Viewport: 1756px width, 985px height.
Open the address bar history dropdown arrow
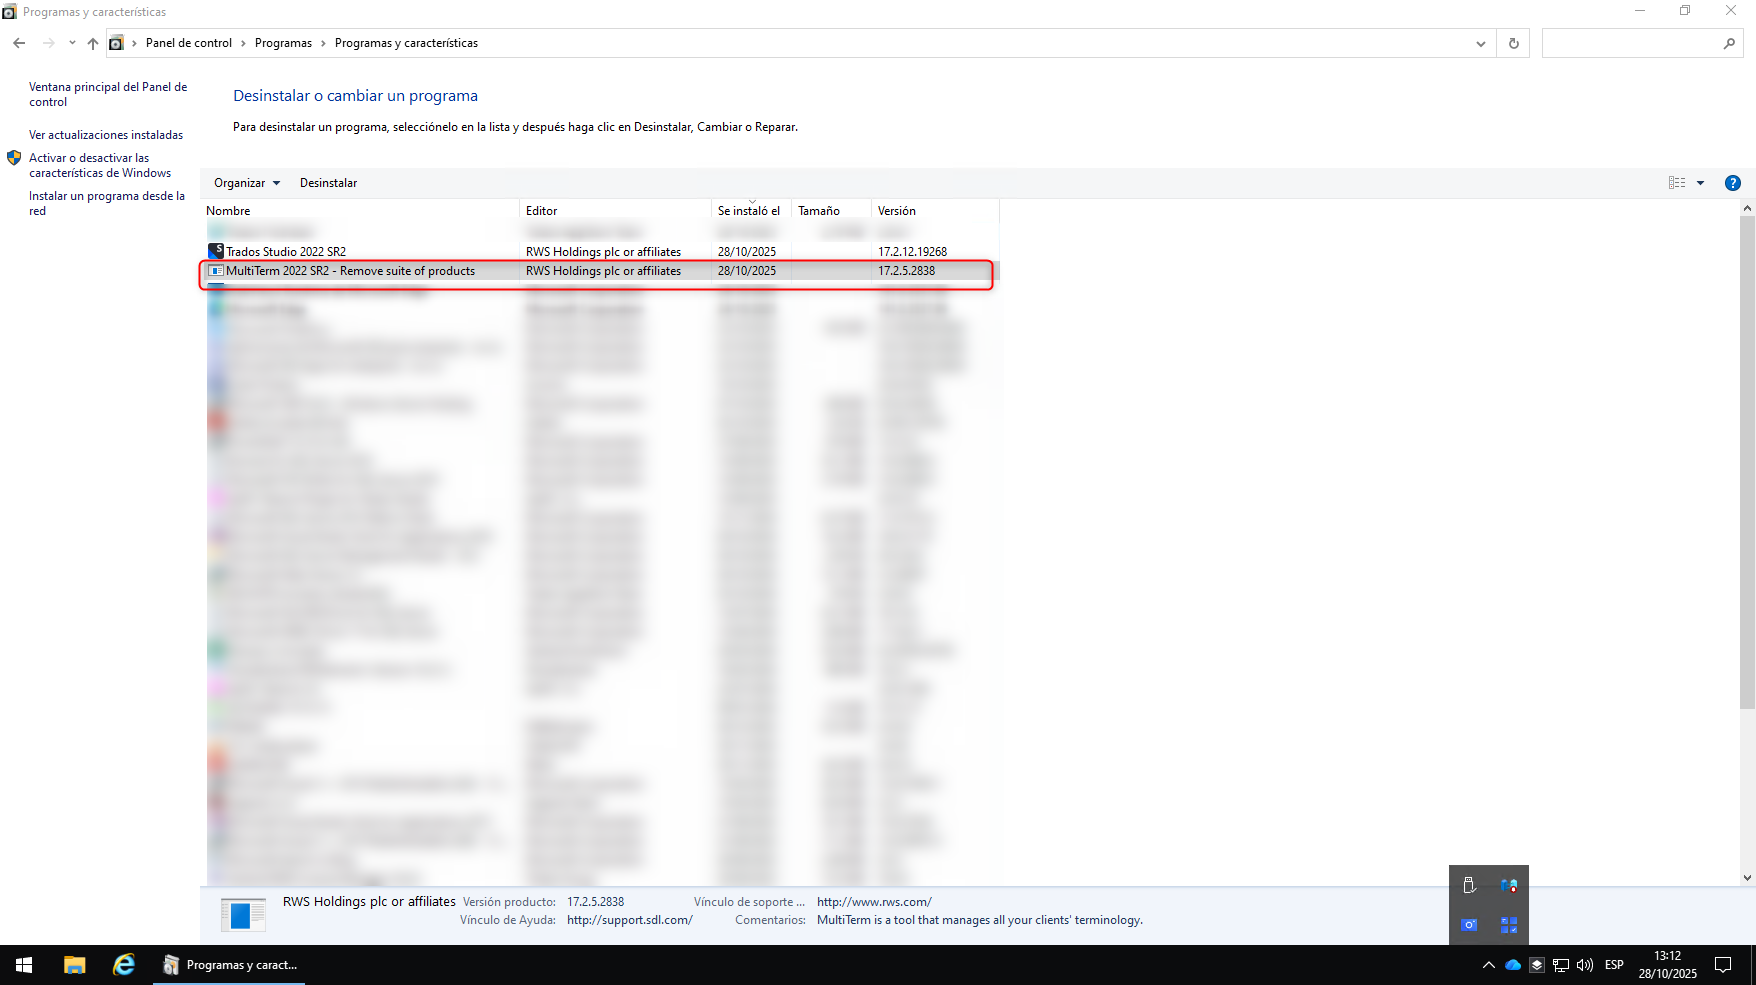(x=1481, y=43)
